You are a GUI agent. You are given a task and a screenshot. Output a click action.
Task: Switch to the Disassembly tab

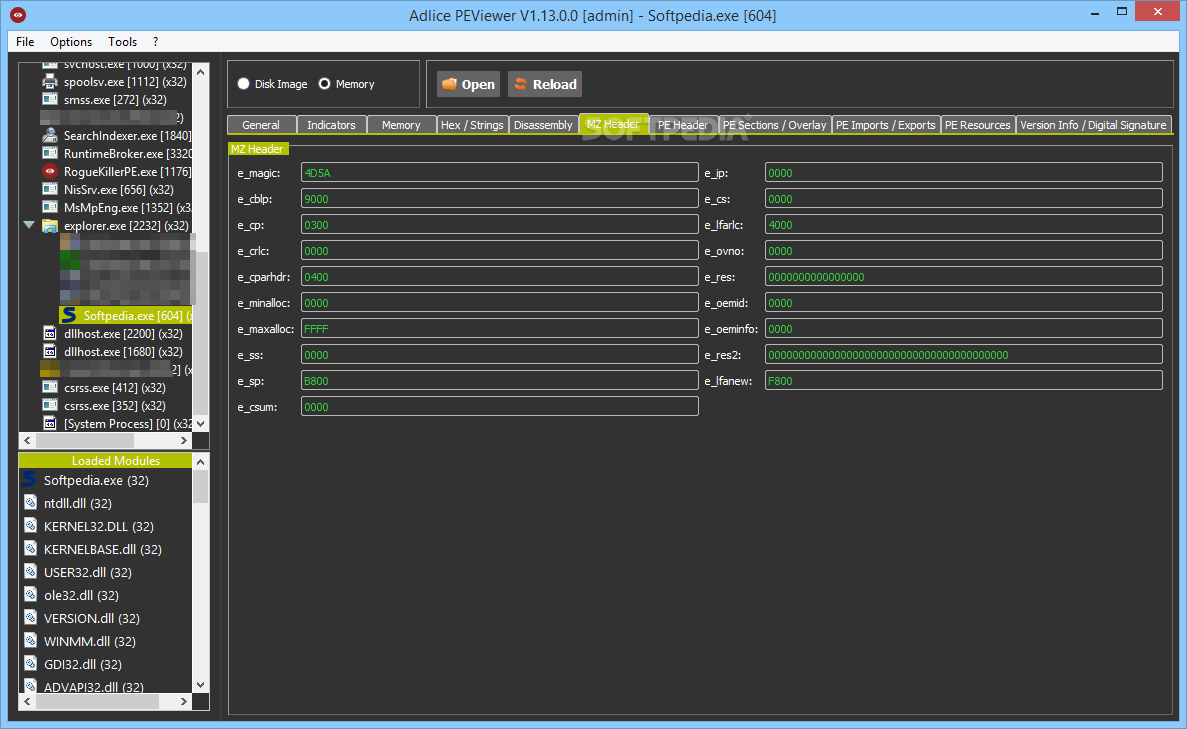pyautogui.click(x=543, y=125)
